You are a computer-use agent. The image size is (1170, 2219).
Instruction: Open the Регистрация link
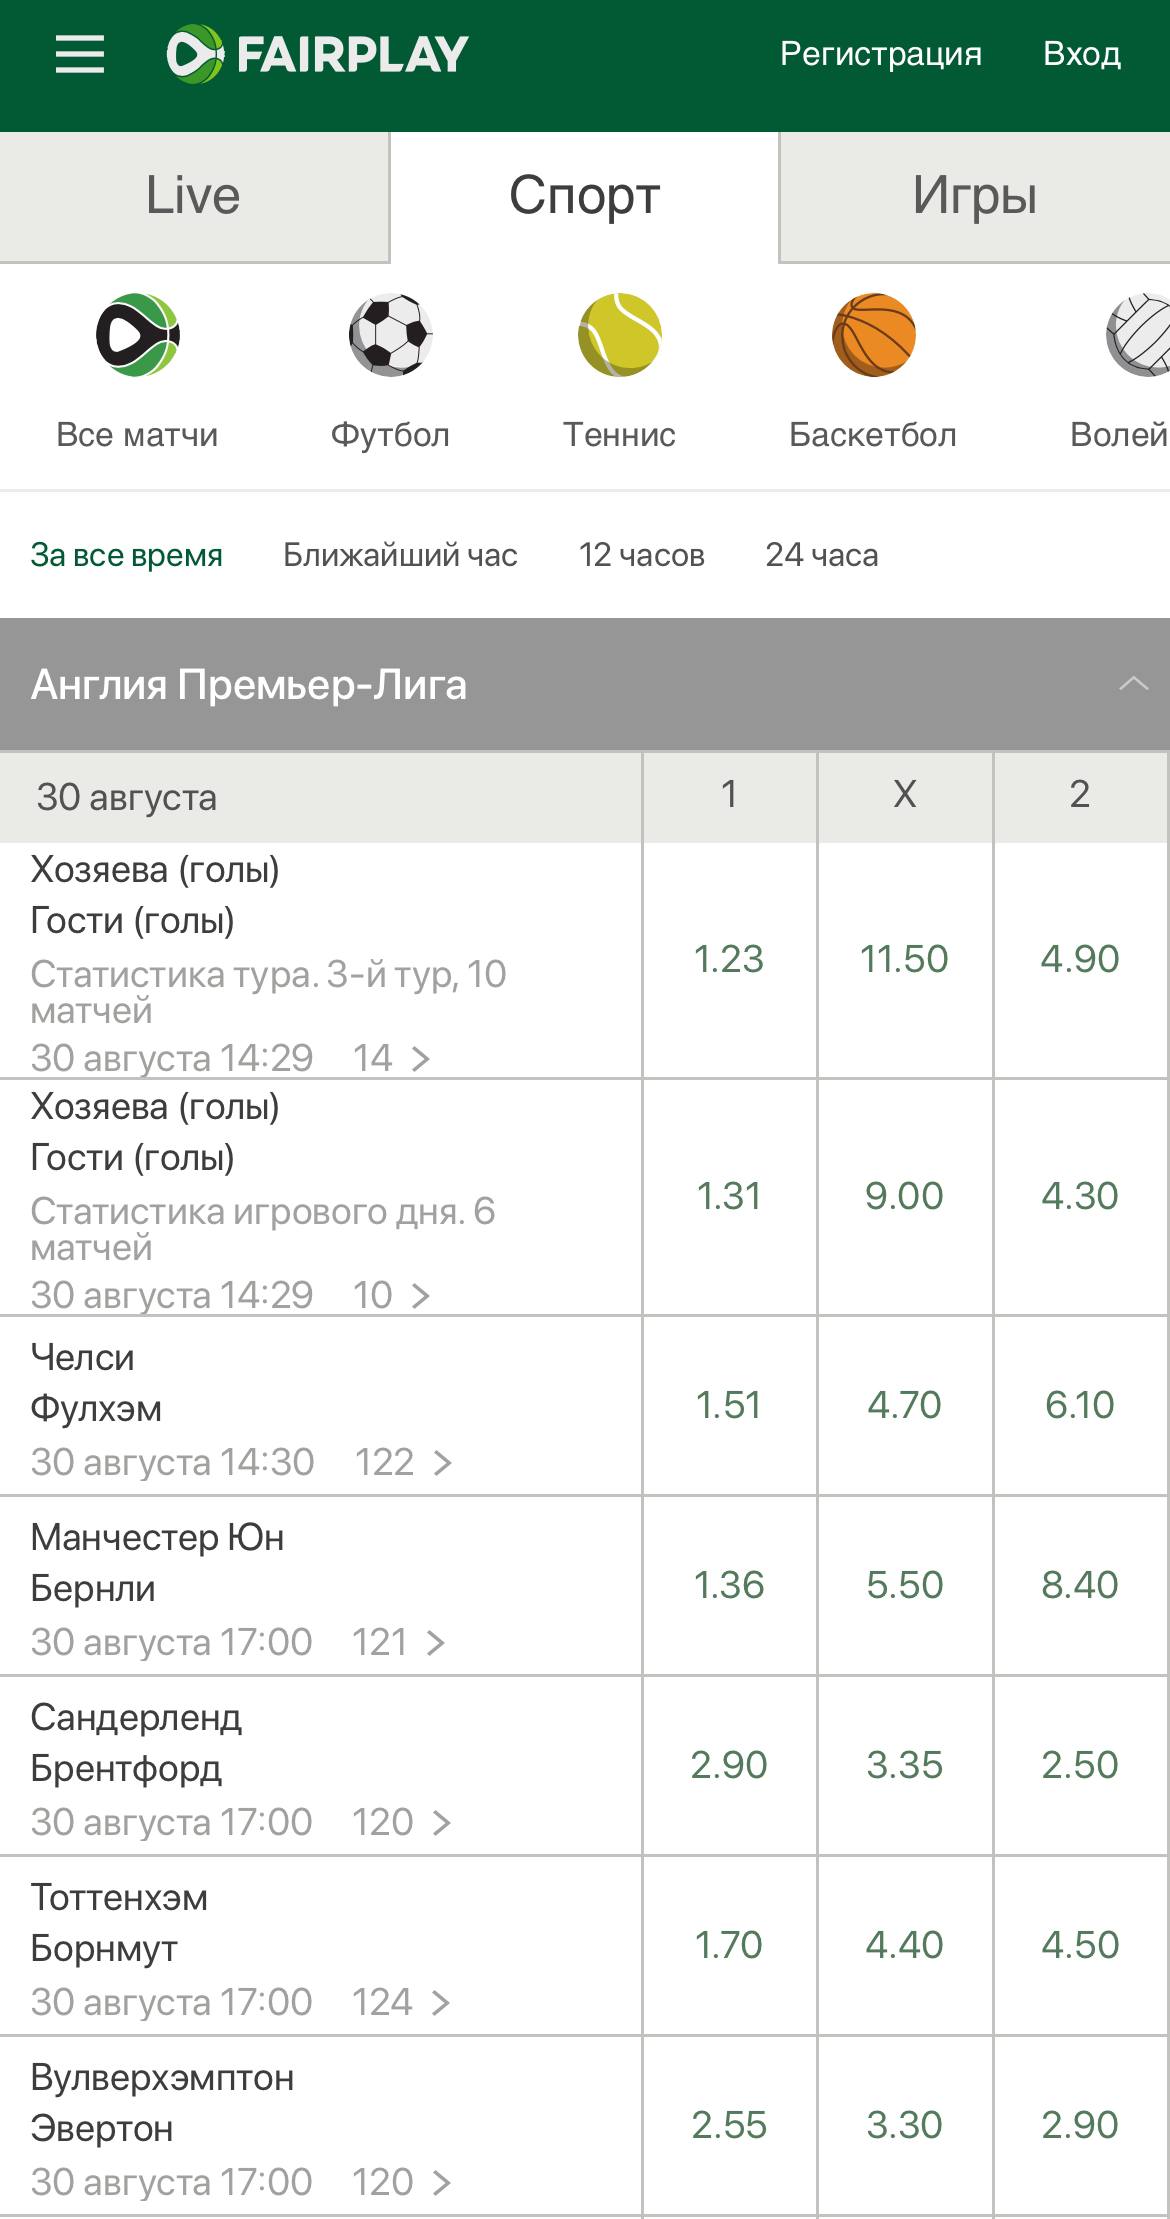[x=881, y=54]
